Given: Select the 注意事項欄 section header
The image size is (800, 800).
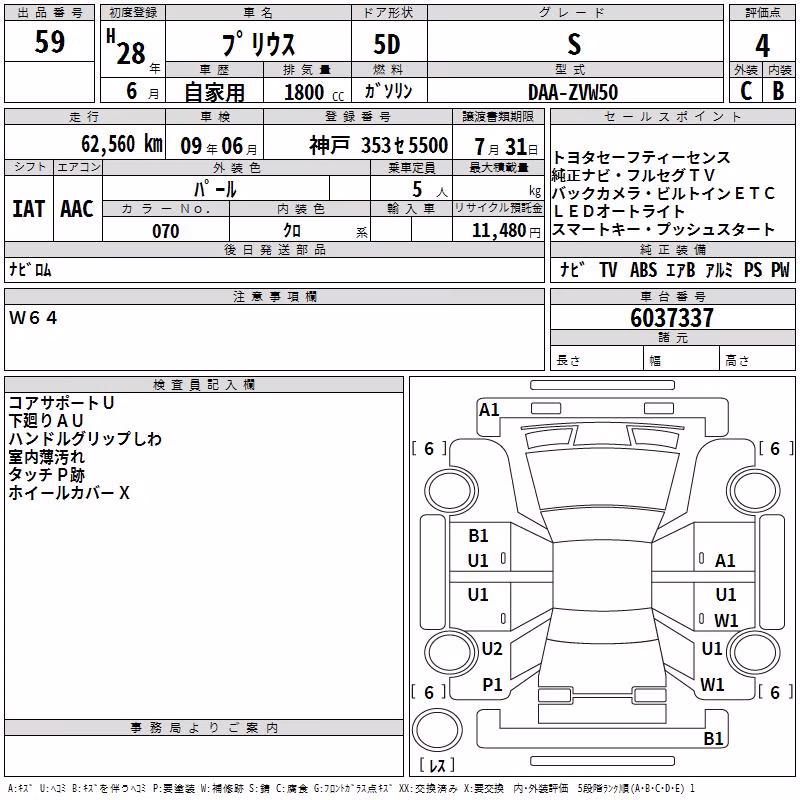Looking at the screenshot, I should (274, 296).
